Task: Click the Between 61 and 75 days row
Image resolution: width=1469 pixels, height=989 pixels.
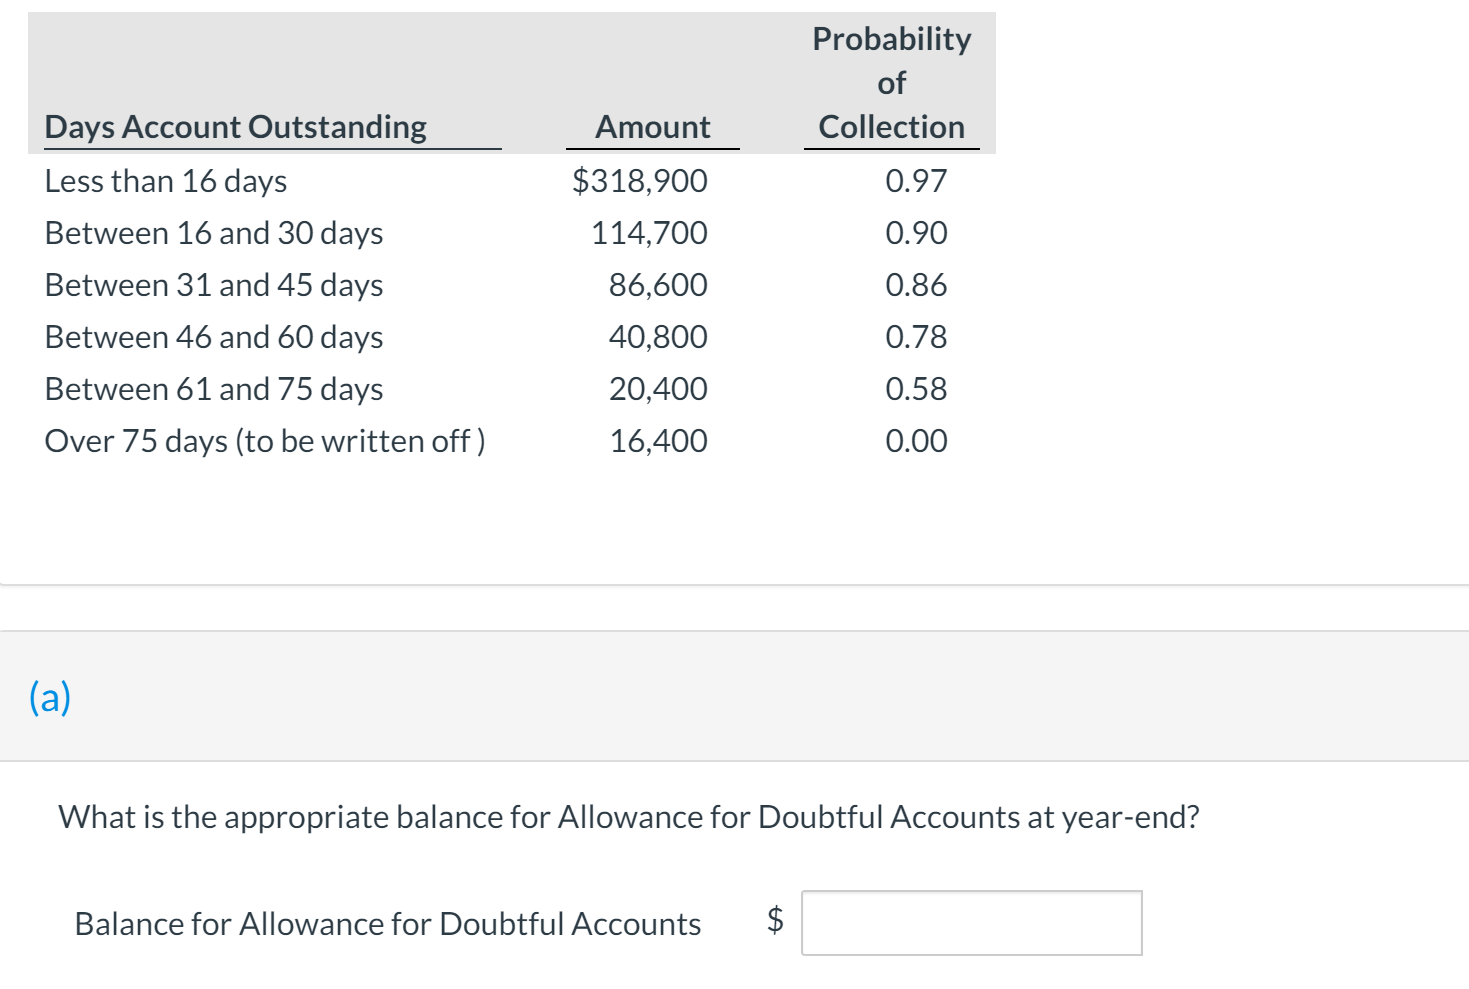Action: (x=213, y=389)
